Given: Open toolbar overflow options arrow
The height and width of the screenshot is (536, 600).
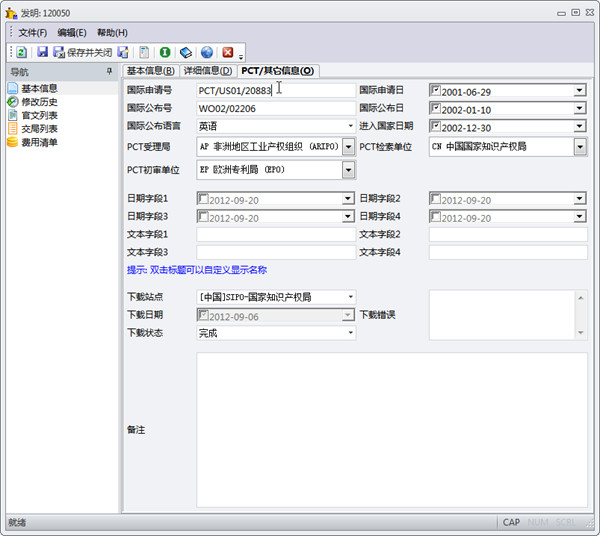Looking at the screenshot, I should pos(241,57).
